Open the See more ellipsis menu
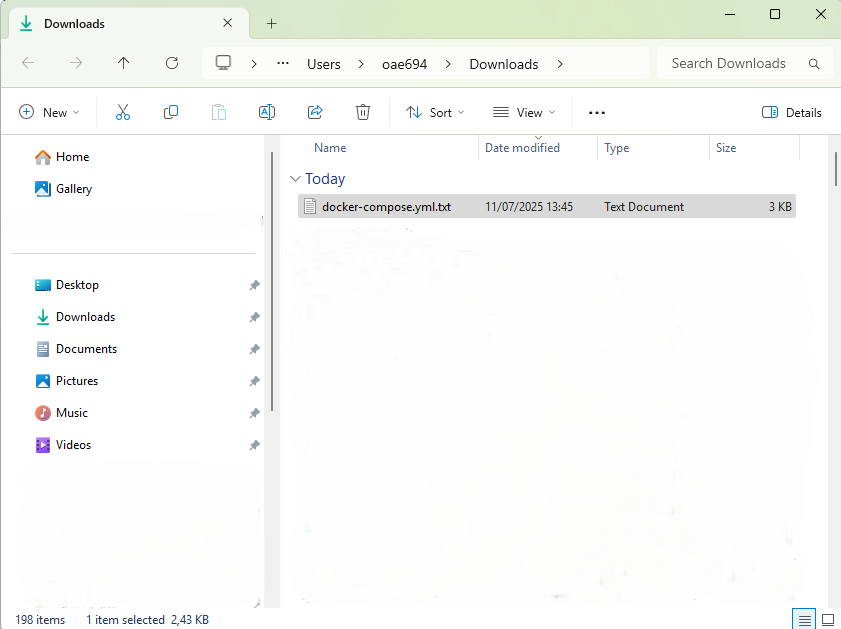841x629 pixels. (597, 113)
